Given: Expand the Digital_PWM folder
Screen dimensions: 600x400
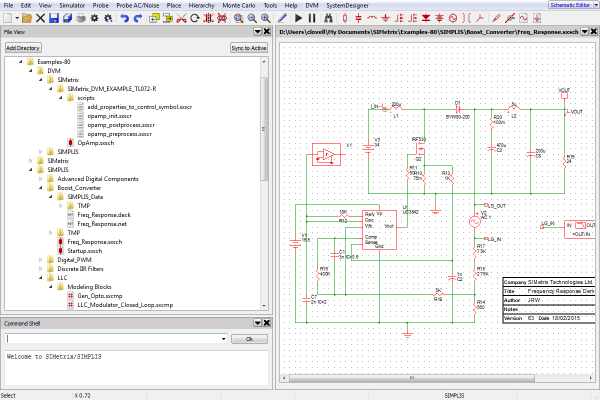Looking at the screenshot, I should click(41, 260).
